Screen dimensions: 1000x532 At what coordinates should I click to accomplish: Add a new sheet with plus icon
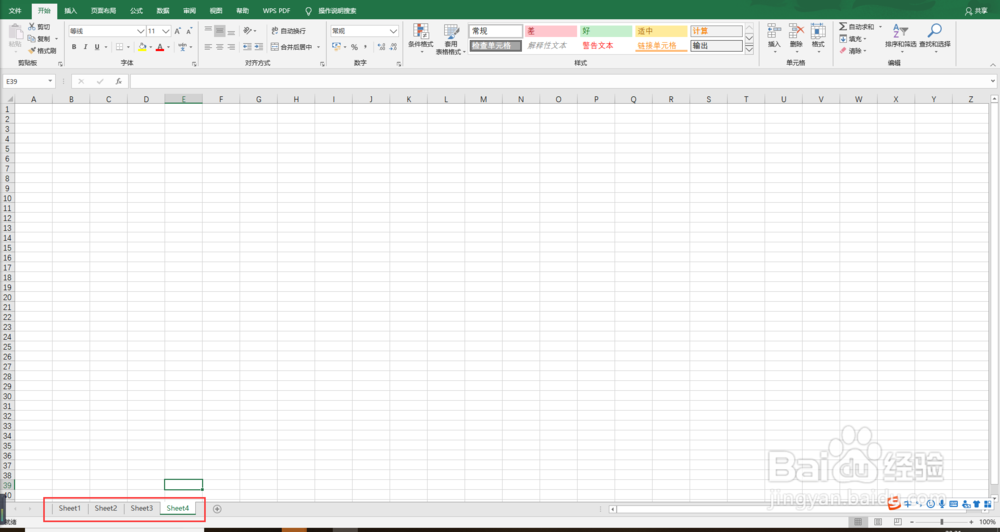(x=217, y=508)
